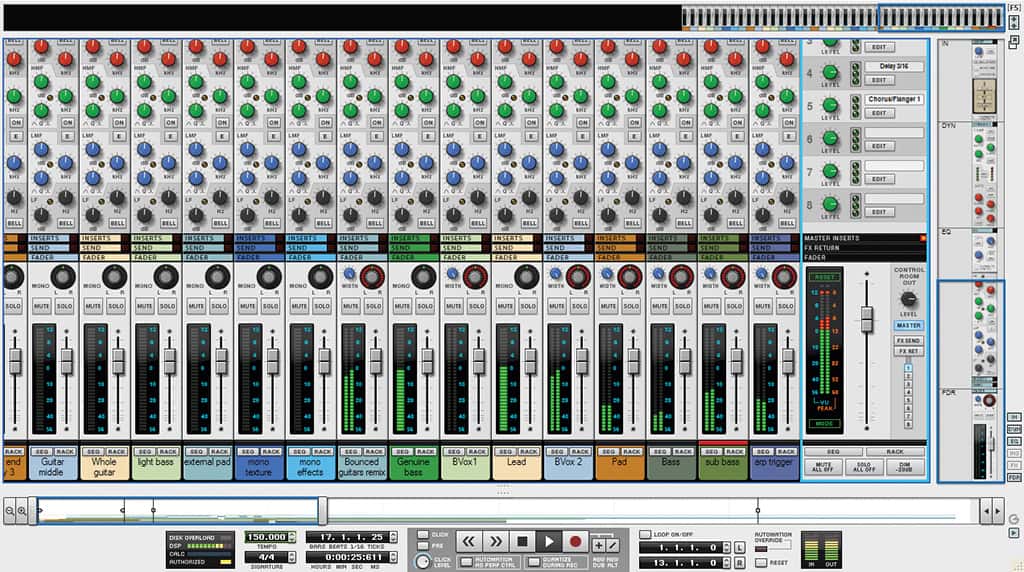
Task: Rewind the song position
Action: (x=468, y=541)
